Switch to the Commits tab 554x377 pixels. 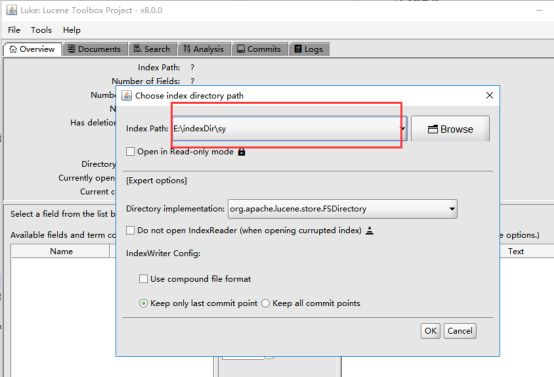(x=259, y=49)
